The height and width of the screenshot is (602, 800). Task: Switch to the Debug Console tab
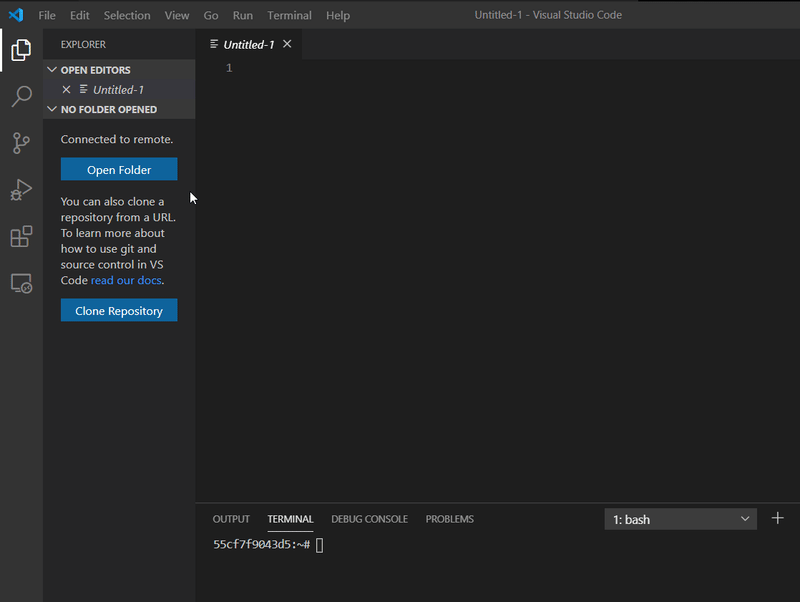[x=369, y=519]
